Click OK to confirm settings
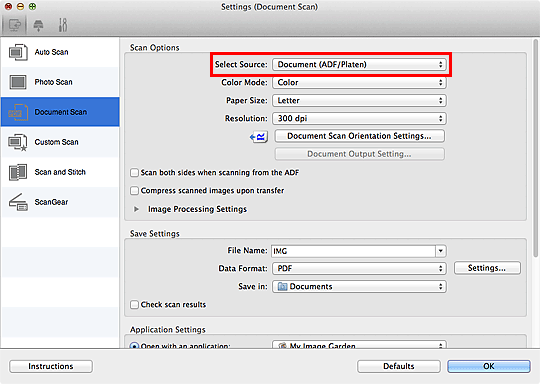Viewport: 540px width, 384px height. 489,366
